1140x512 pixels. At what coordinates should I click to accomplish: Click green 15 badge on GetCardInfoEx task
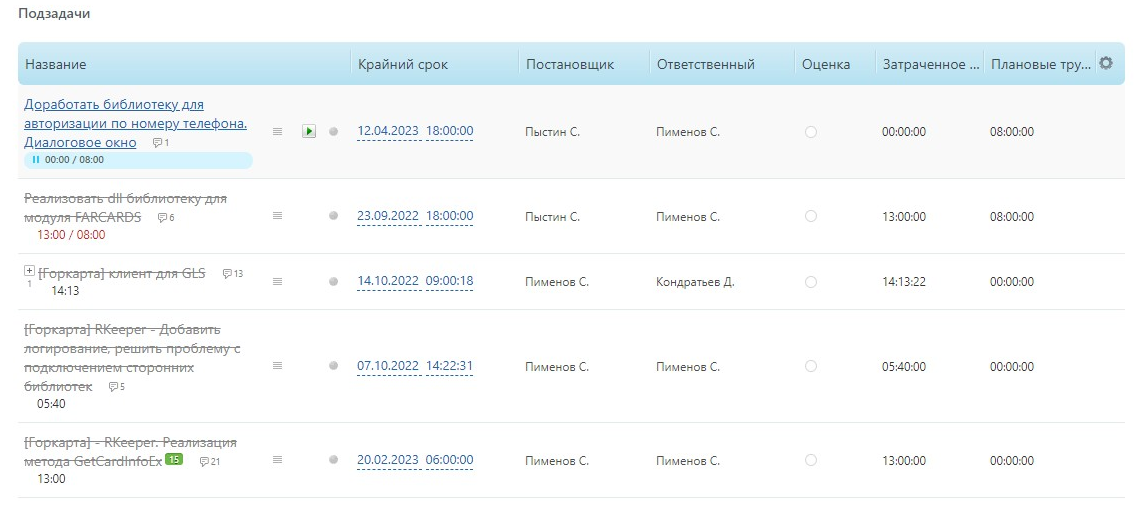point(174,459)
